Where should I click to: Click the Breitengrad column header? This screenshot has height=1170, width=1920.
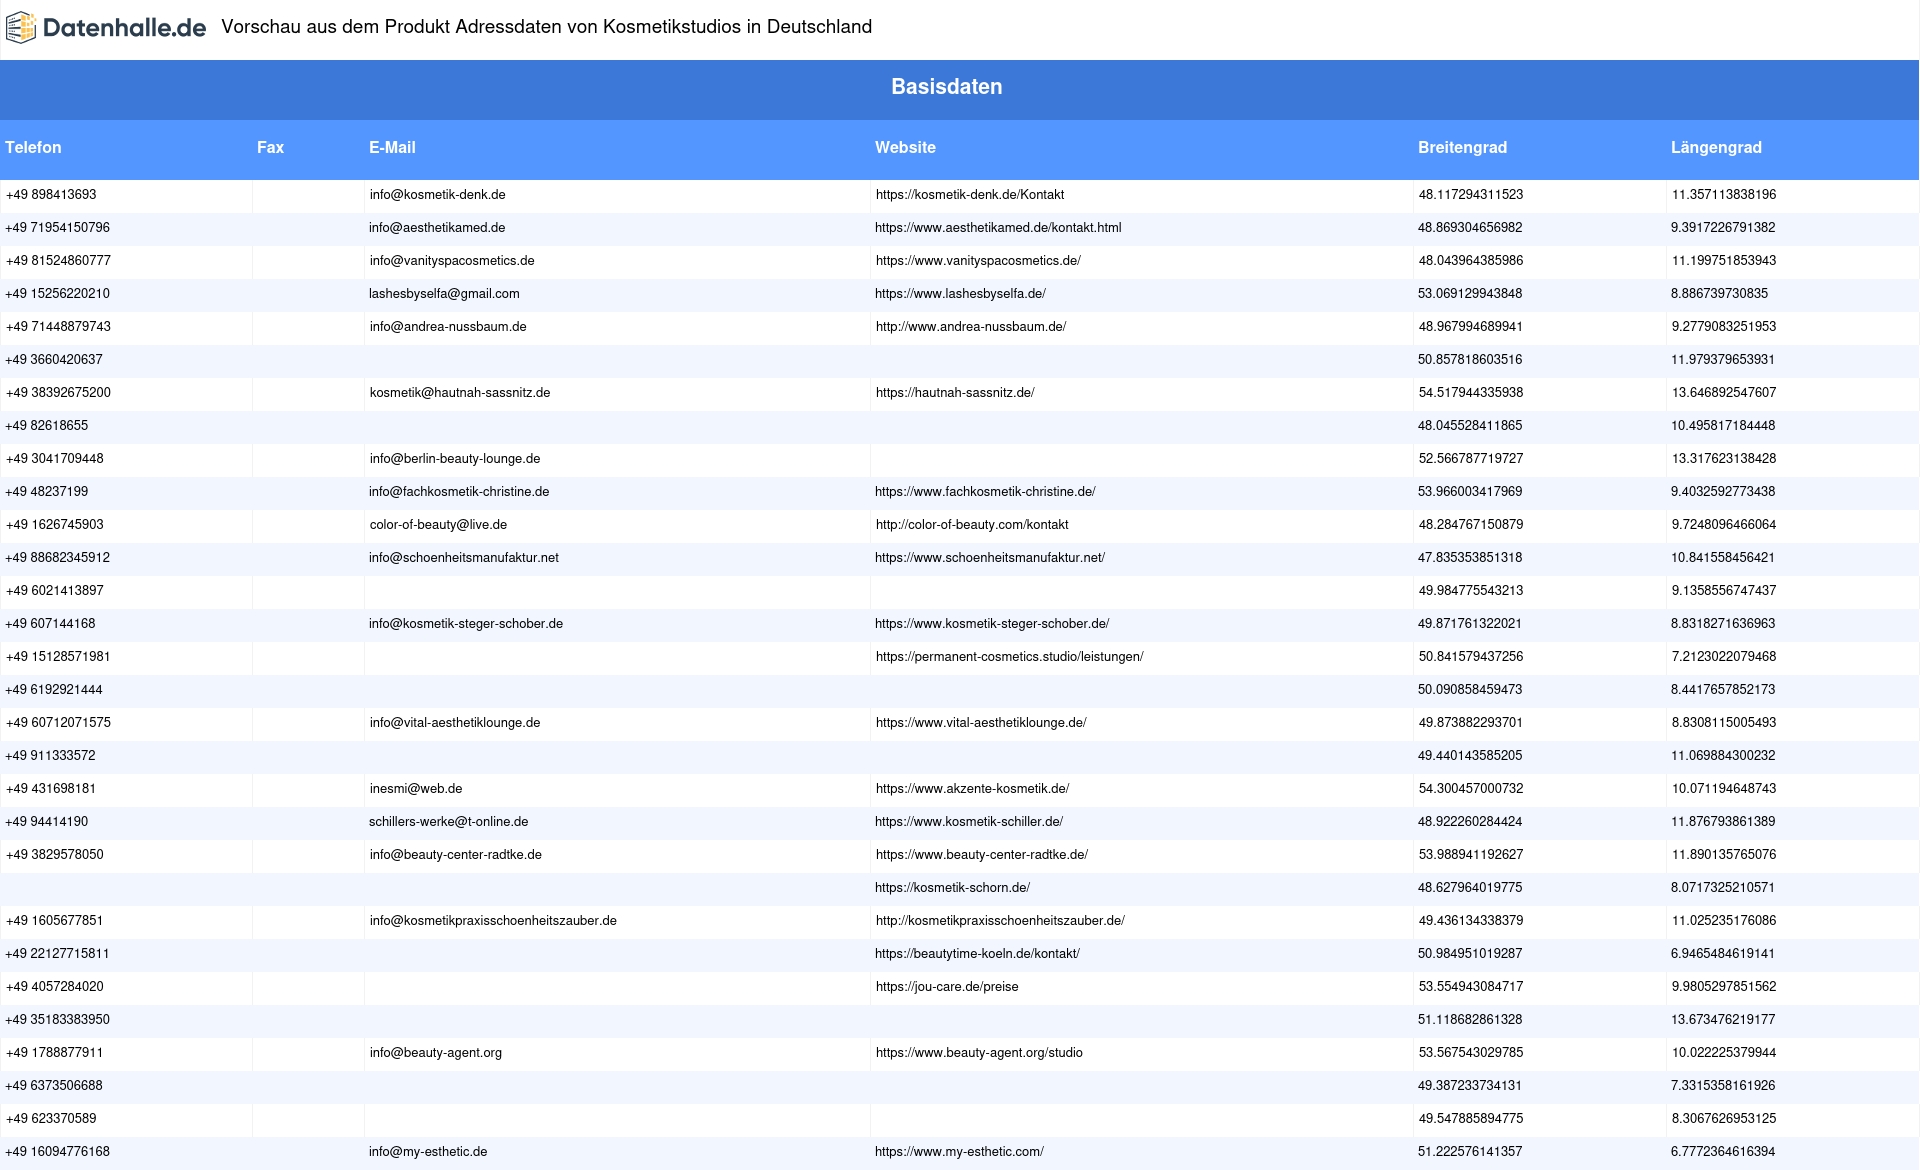pyautogui.click(x=1462, y=147)
